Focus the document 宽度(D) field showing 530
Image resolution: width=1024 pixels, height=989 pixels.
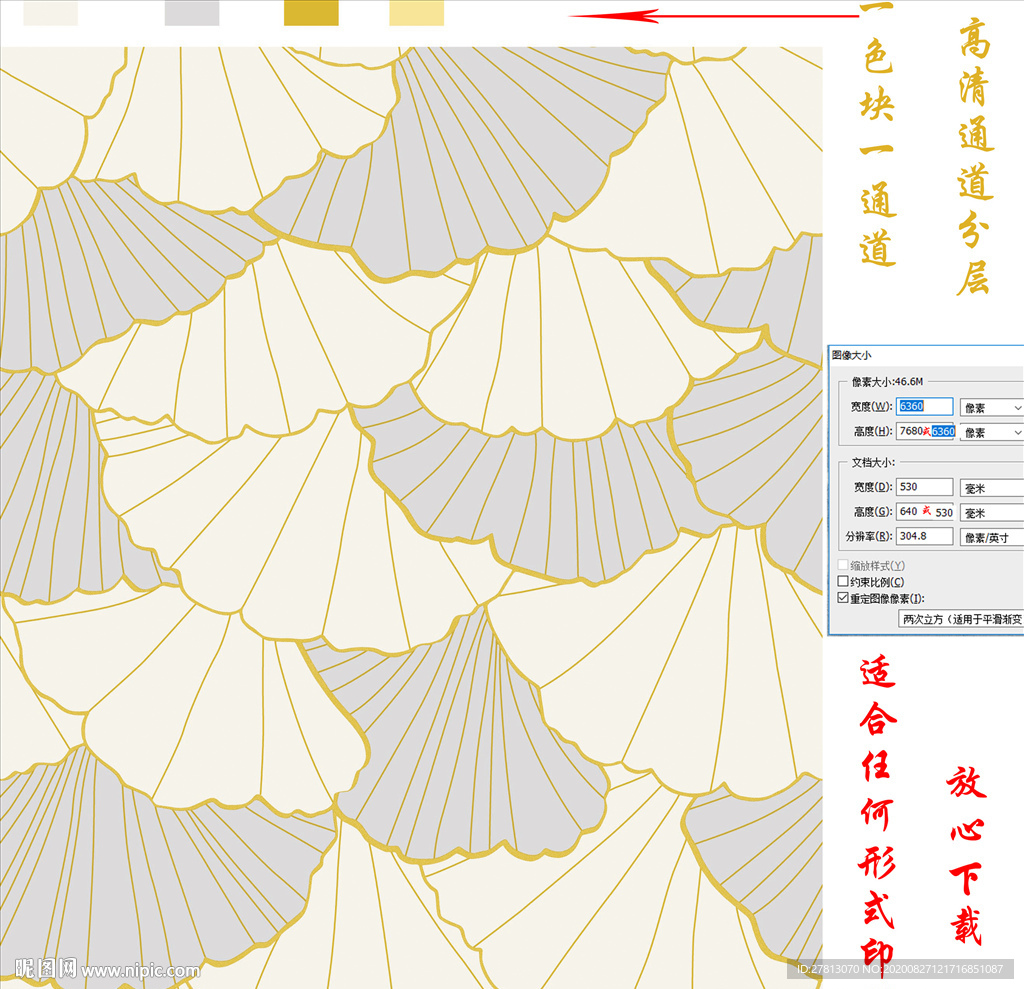pos(925,487)
